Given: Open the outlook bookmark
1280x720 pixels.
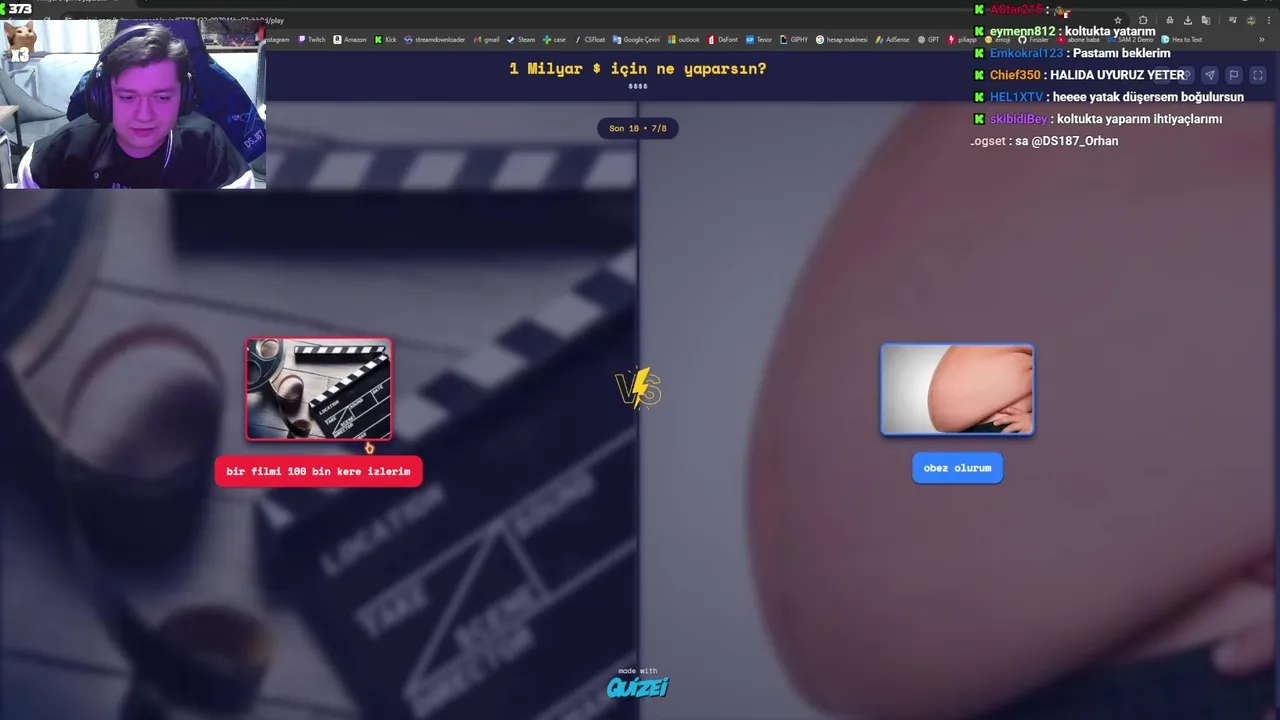Looking at the screenshot, I should [x=683, y=40].
